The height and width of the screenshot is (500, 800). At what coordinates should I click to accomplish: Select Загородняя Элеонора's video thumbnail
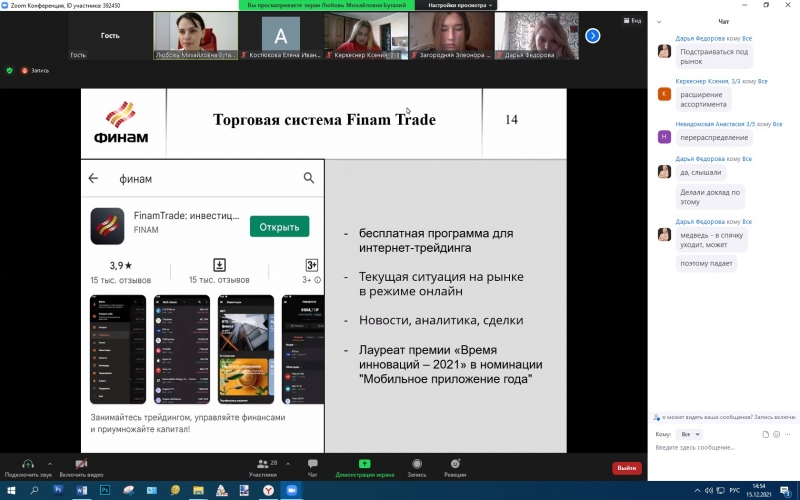point(452,36)
